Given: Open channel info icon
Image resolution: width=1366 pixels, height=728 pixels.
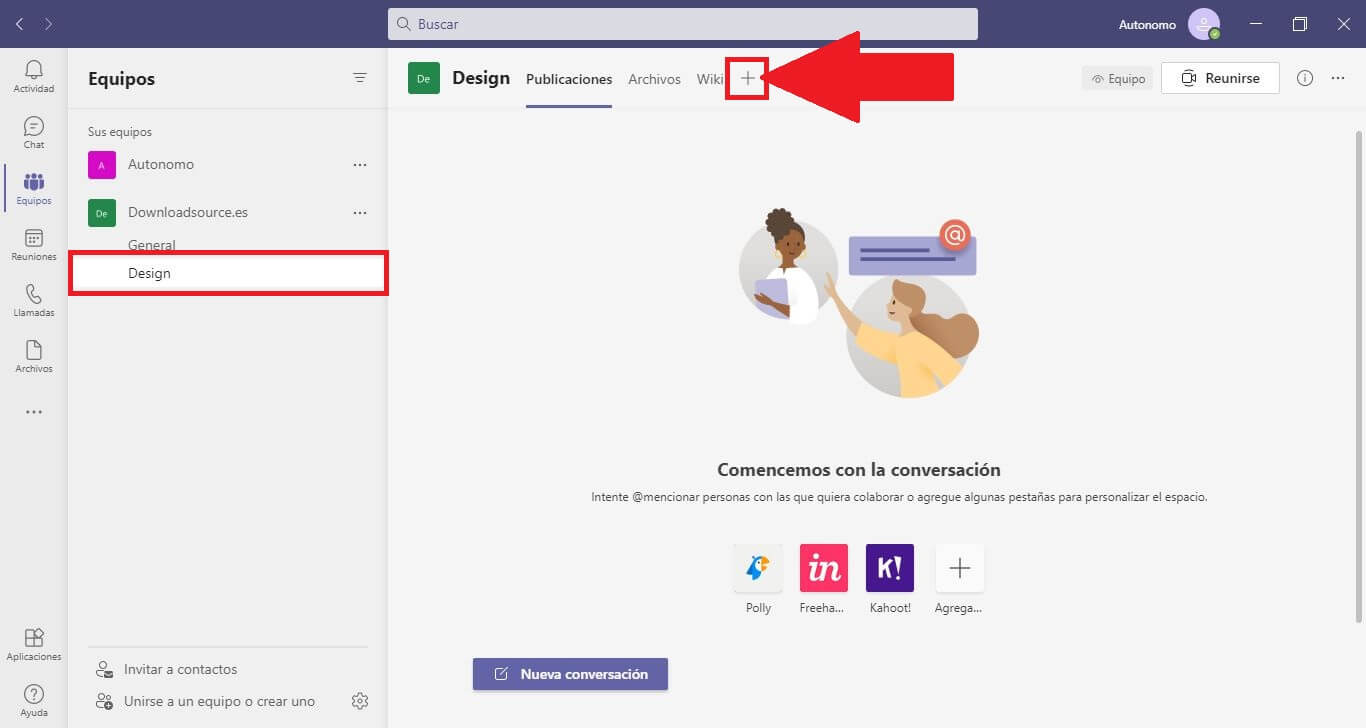Looking at the screenshot, I should (1305, 78).
